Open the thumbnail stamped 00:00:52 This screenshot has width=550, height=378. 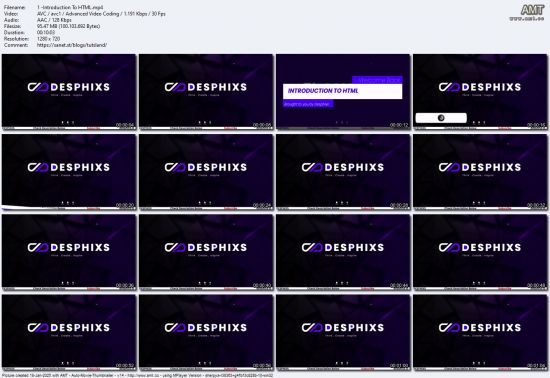pos(69,332)
